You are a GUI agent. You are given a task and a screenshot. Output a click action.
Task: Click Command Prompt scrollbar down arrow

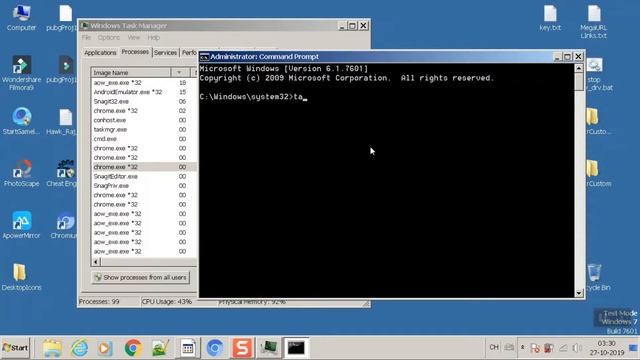579,293
